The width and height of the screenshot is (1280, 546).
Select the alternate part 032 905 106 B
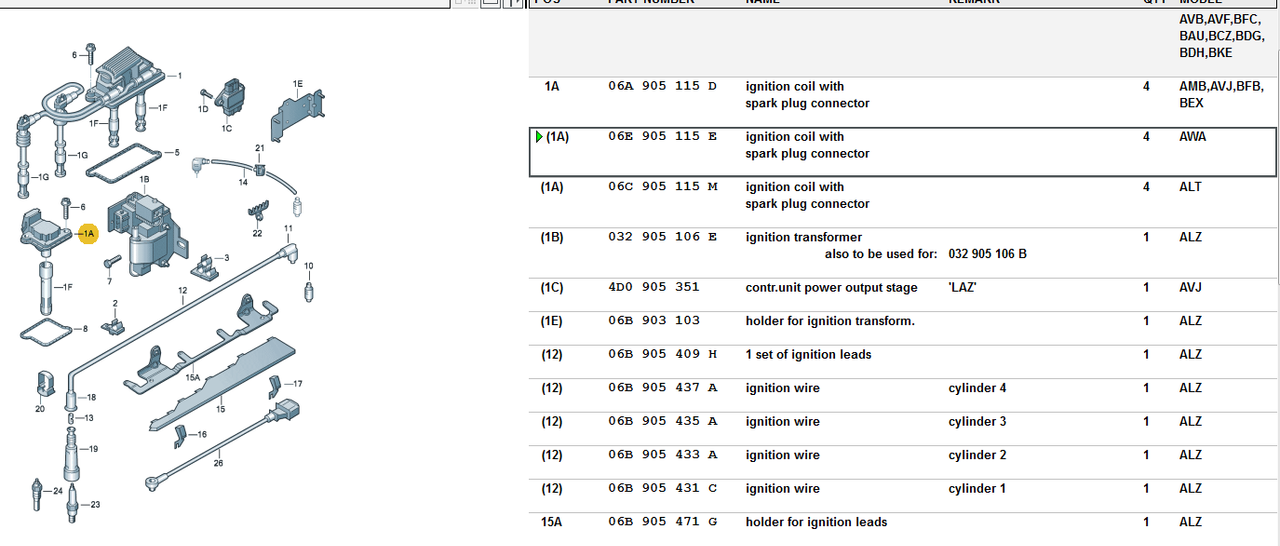pos(987,254)
